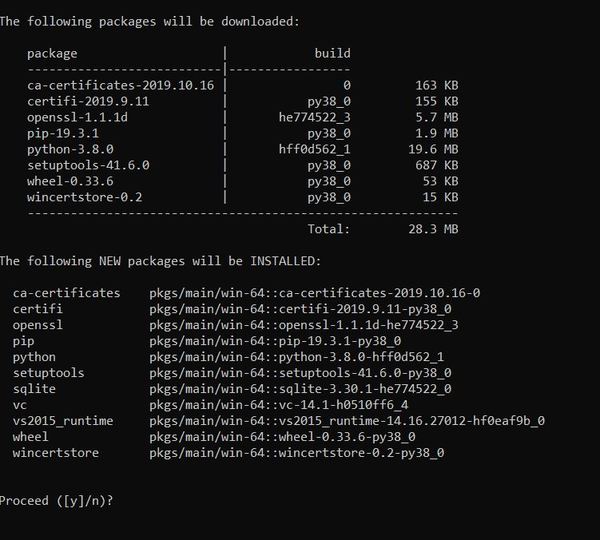Click the 'will be downloaded' heading line
600x540 pixels.
[x=150, y=21]
